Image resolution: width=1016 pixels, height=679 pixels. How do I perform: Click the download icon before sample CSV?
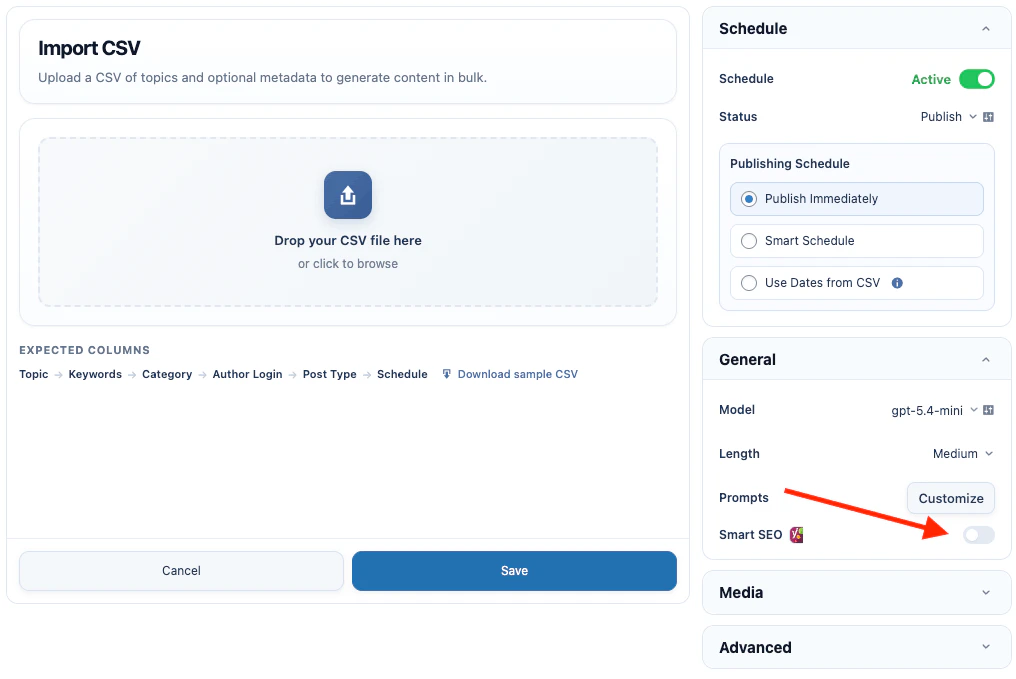click(446, 374)
